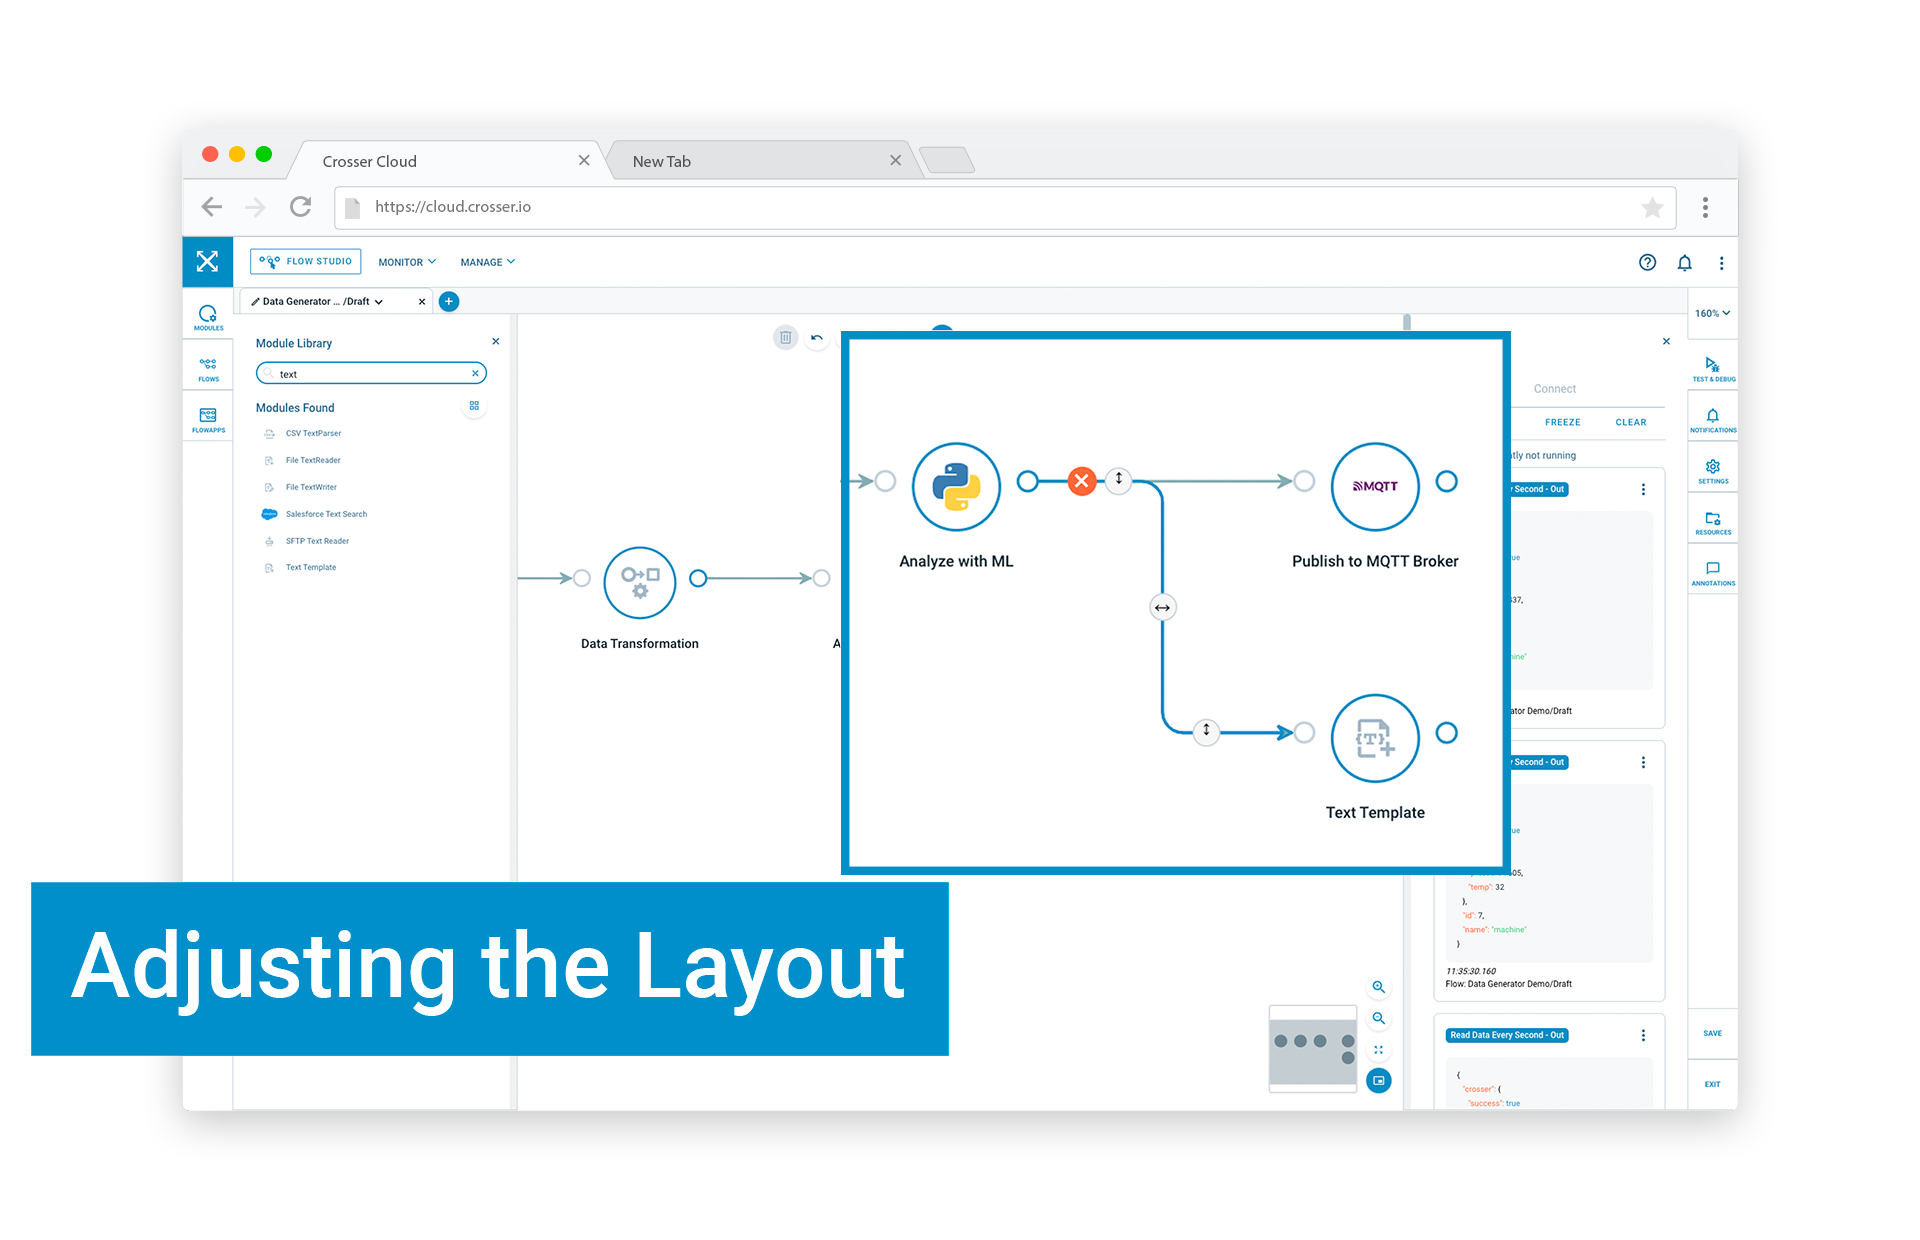The height and width of the screenshot is (1240, 1920).
Task: Click the Save button
Action: [x=1712, y=1033]
